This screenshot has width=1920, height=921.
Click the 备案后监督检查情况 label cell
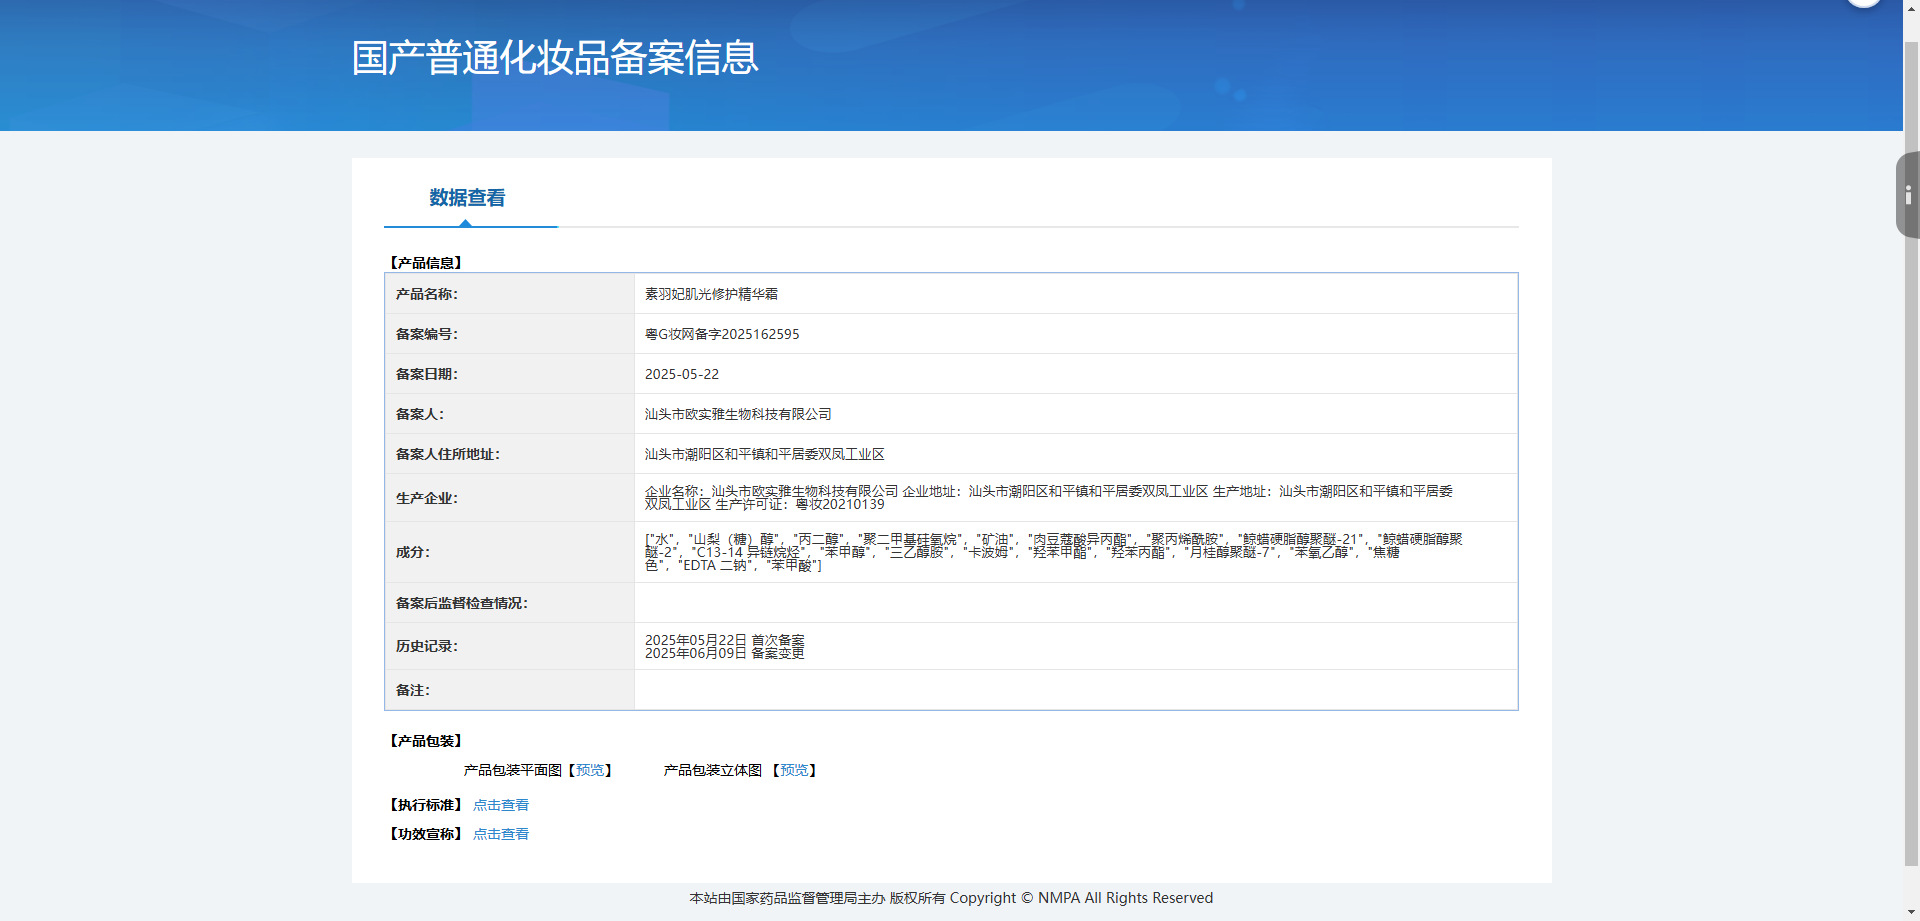point(510,603)
